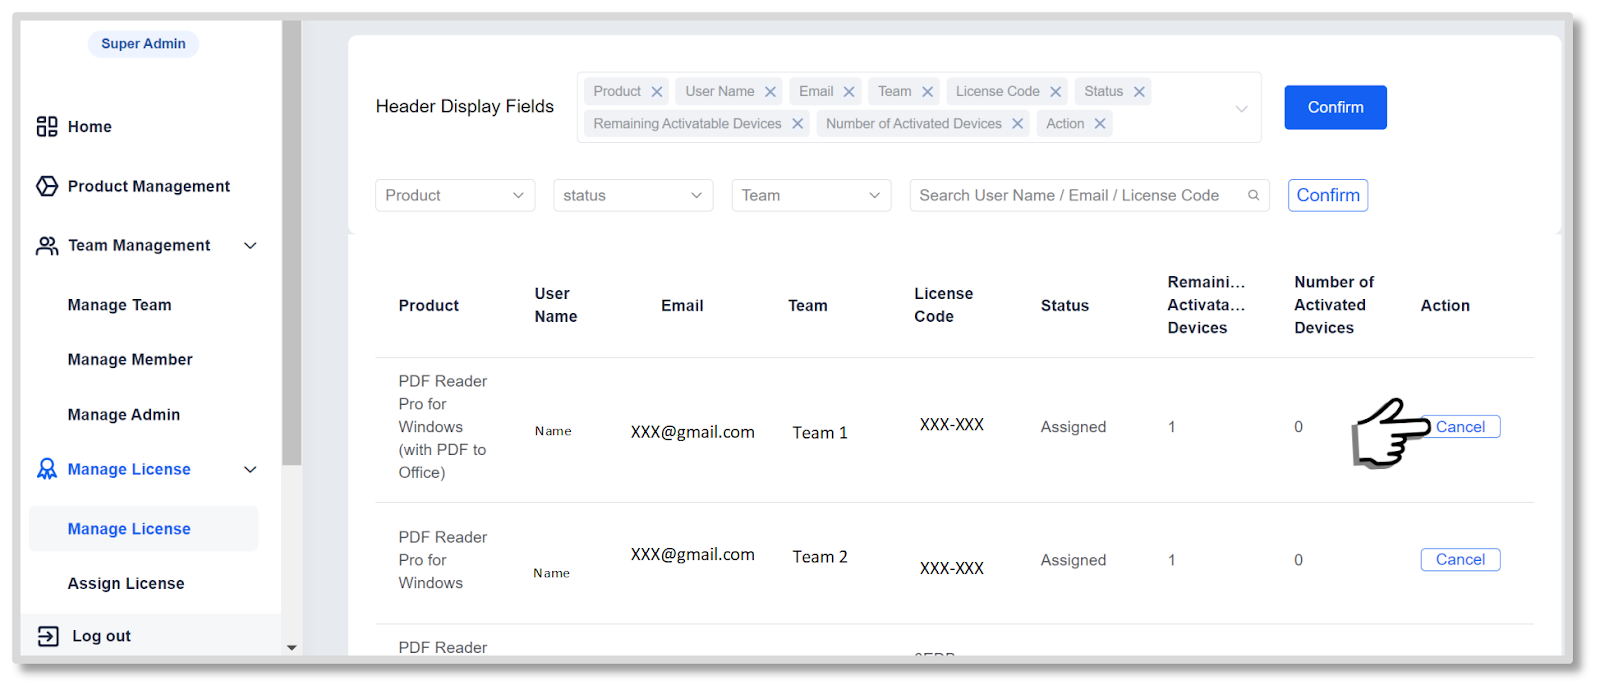This screenshot has height=690, width=1600.
Task: Remove the Action header tag
Action: [x=1100, y=124]
